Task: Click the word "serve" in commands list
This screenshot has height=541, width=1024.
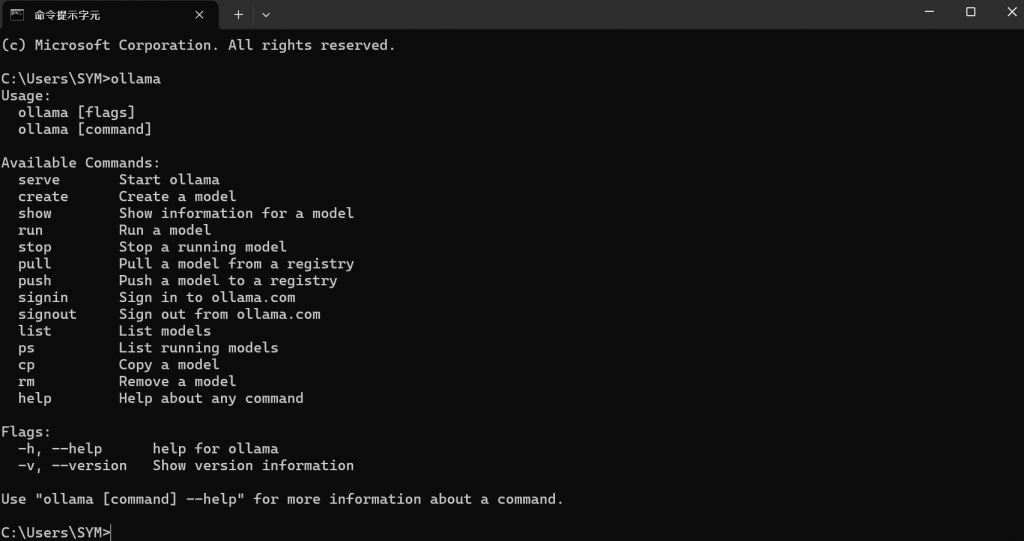Action: [x=39, y=180]
